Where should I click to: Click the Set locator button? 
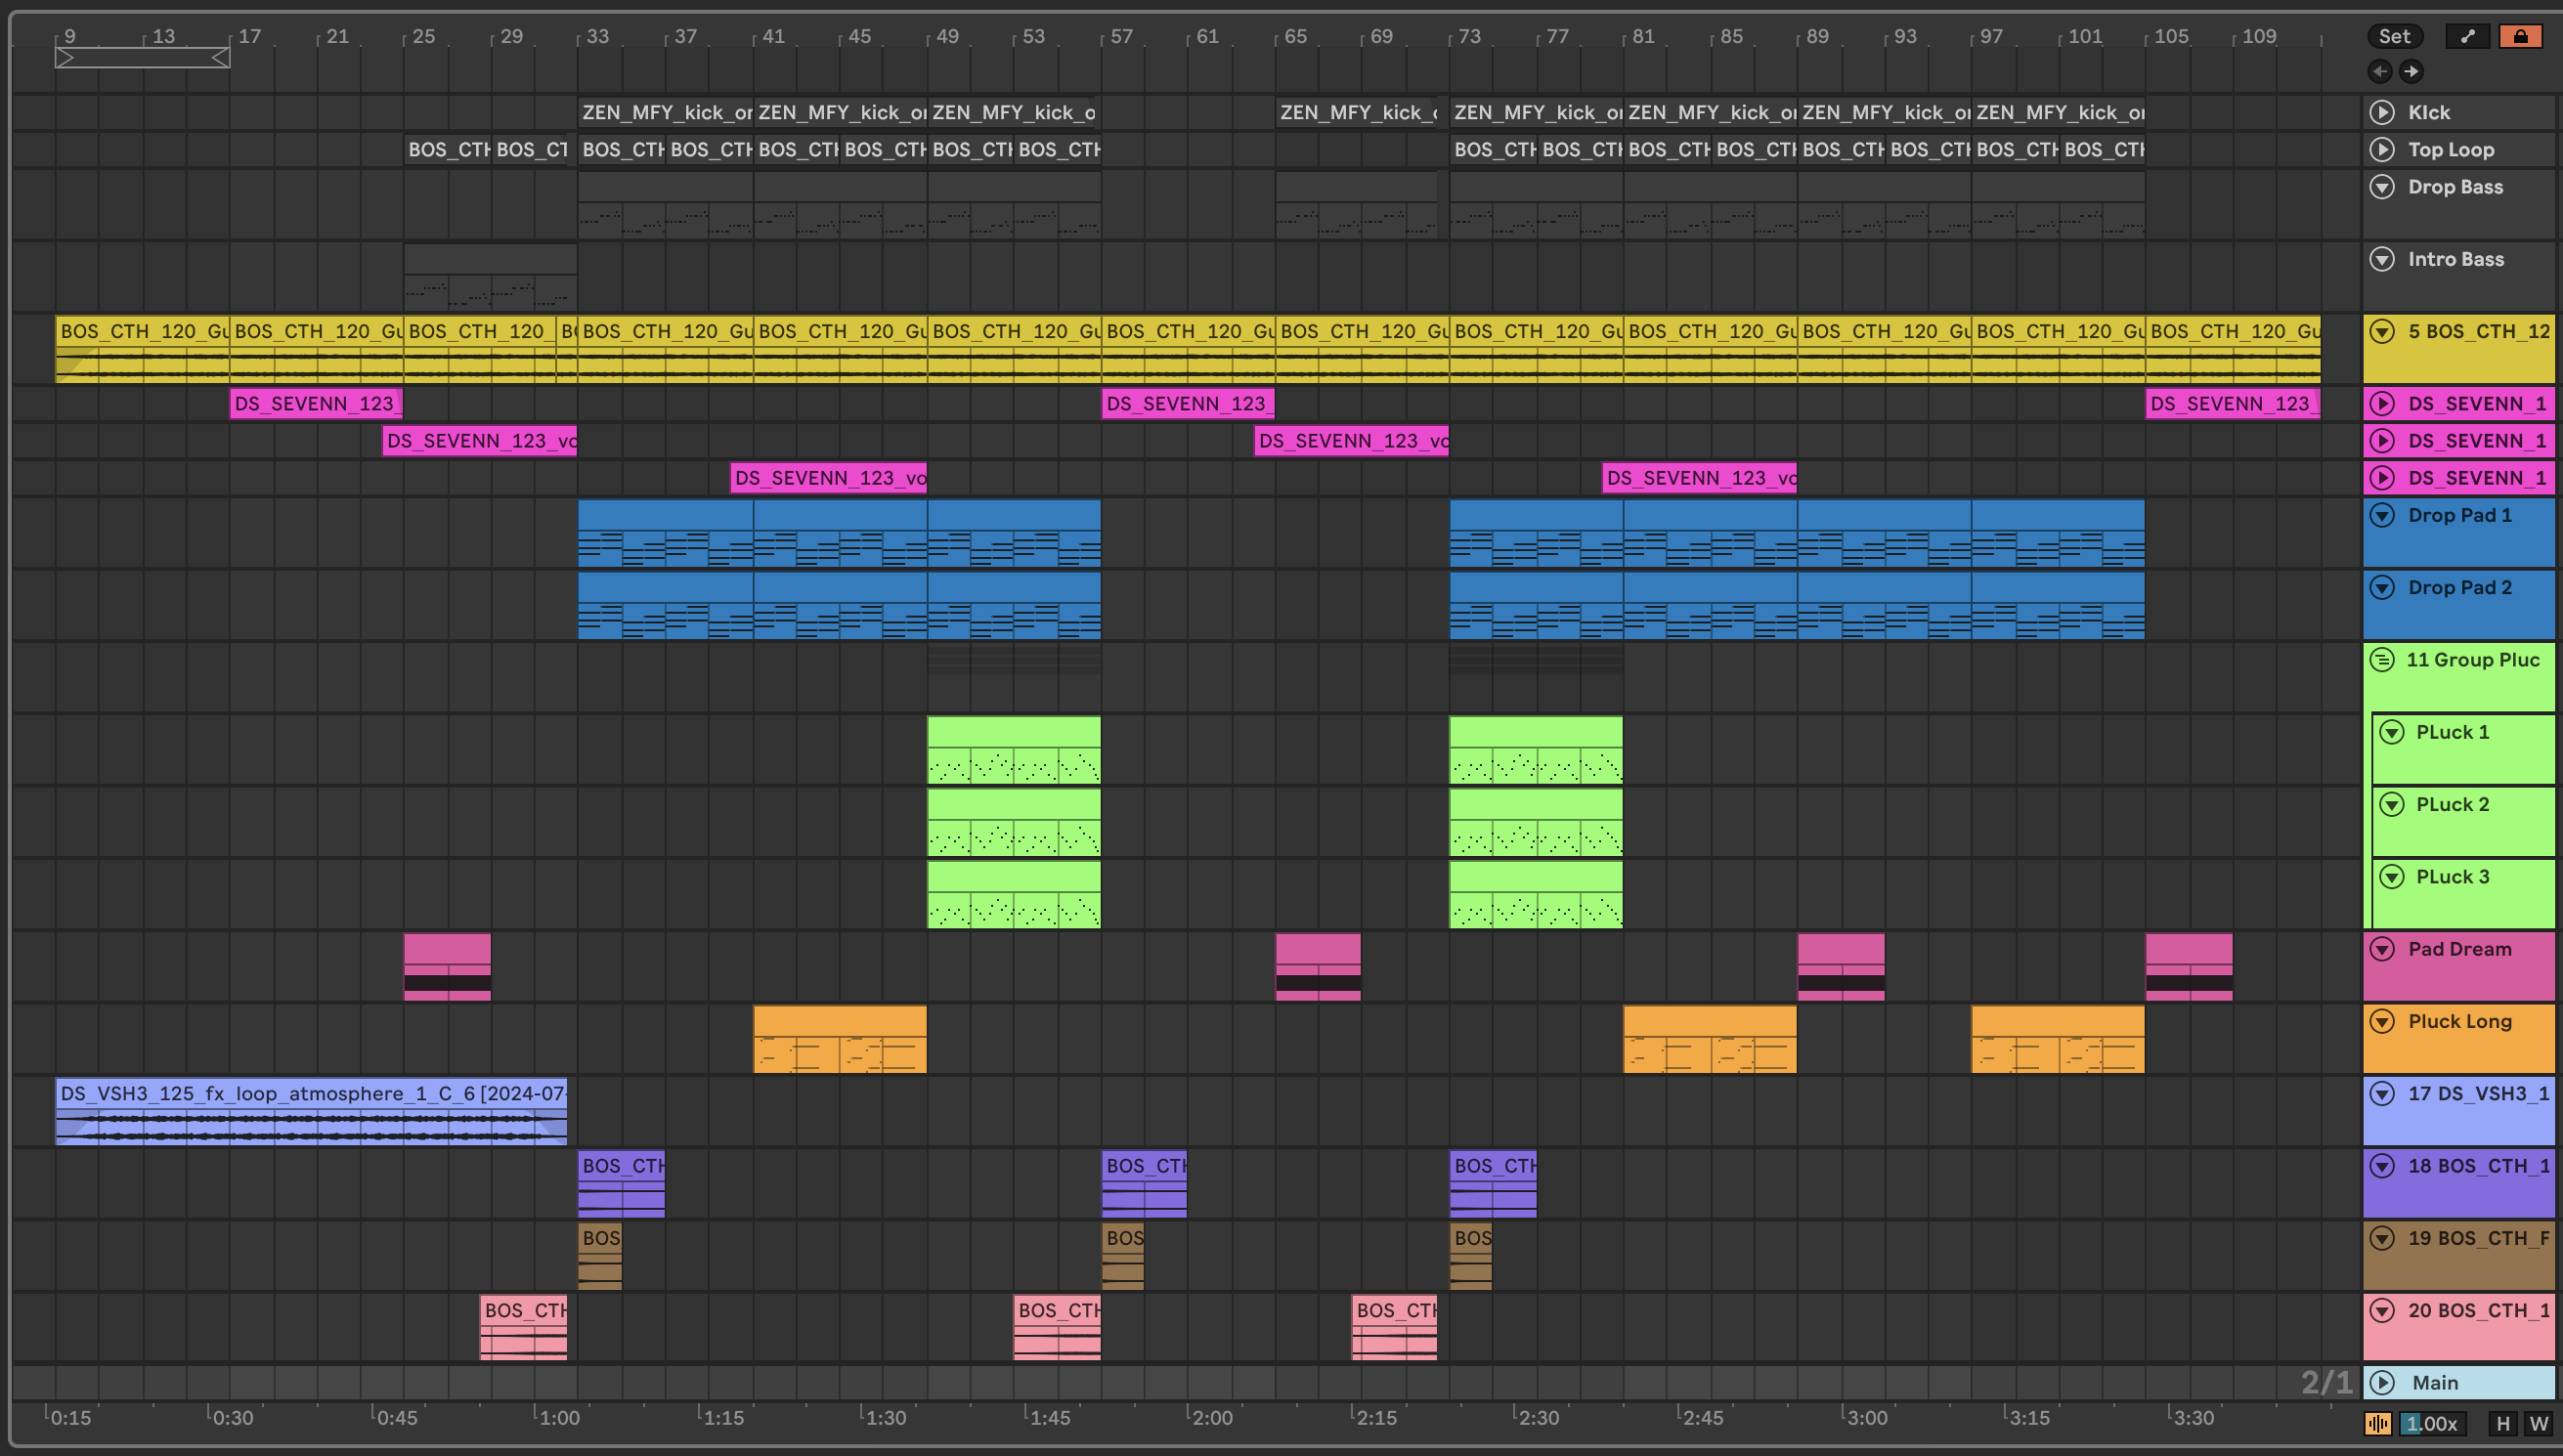pos(2394,36)
